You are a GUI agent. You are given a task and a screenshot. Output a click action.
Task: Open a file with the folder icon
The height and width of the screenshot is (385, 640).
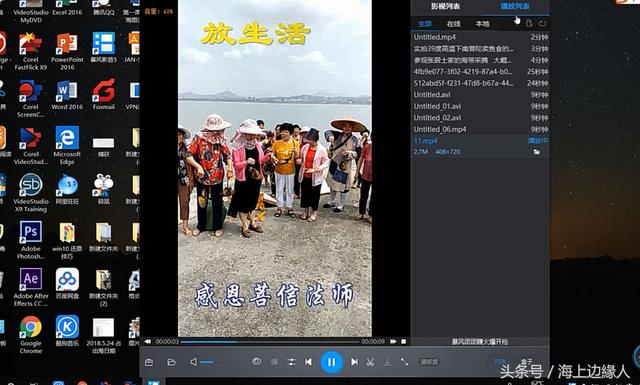[x=171, y=362]
